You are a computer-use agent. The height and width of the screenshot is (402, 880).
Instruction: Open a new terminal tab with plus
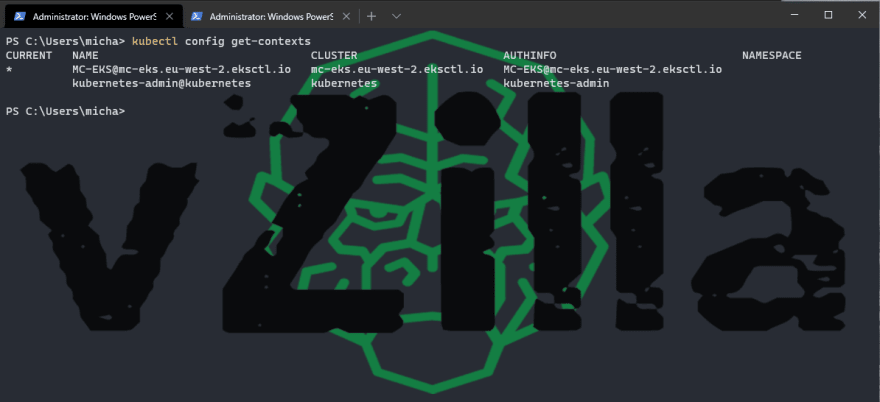pyautogui.click(x=371, y=16)
